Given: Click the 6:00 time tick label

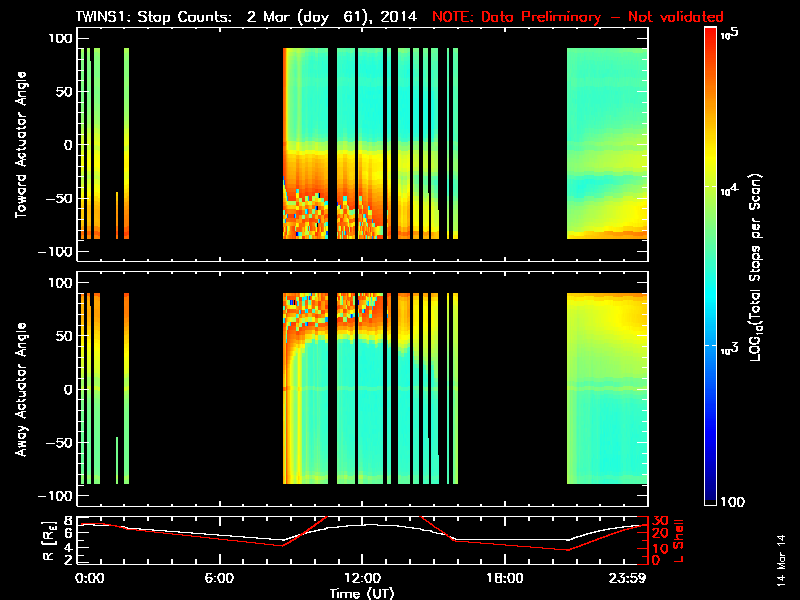Looking at the screenshot, I should coord(219,578).
